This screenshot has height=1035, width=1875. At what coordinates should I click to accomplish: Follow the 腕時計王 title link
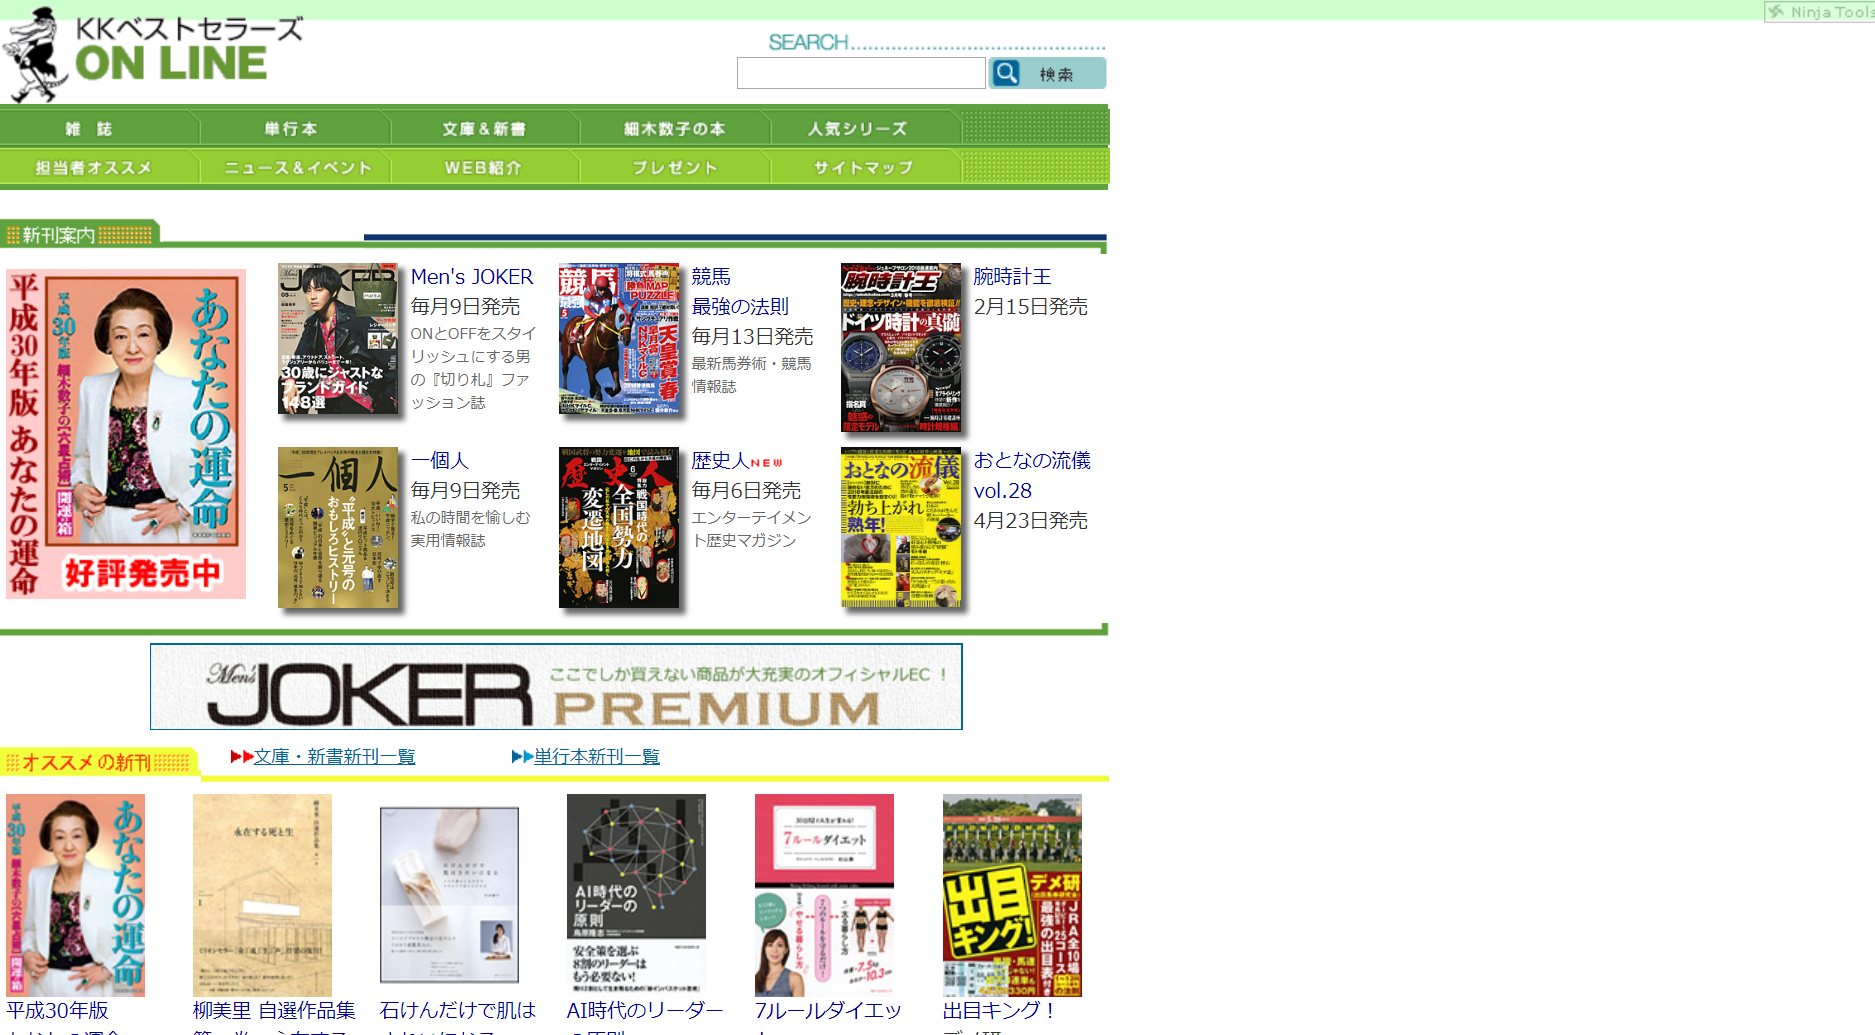click(x=1012, y=277)
